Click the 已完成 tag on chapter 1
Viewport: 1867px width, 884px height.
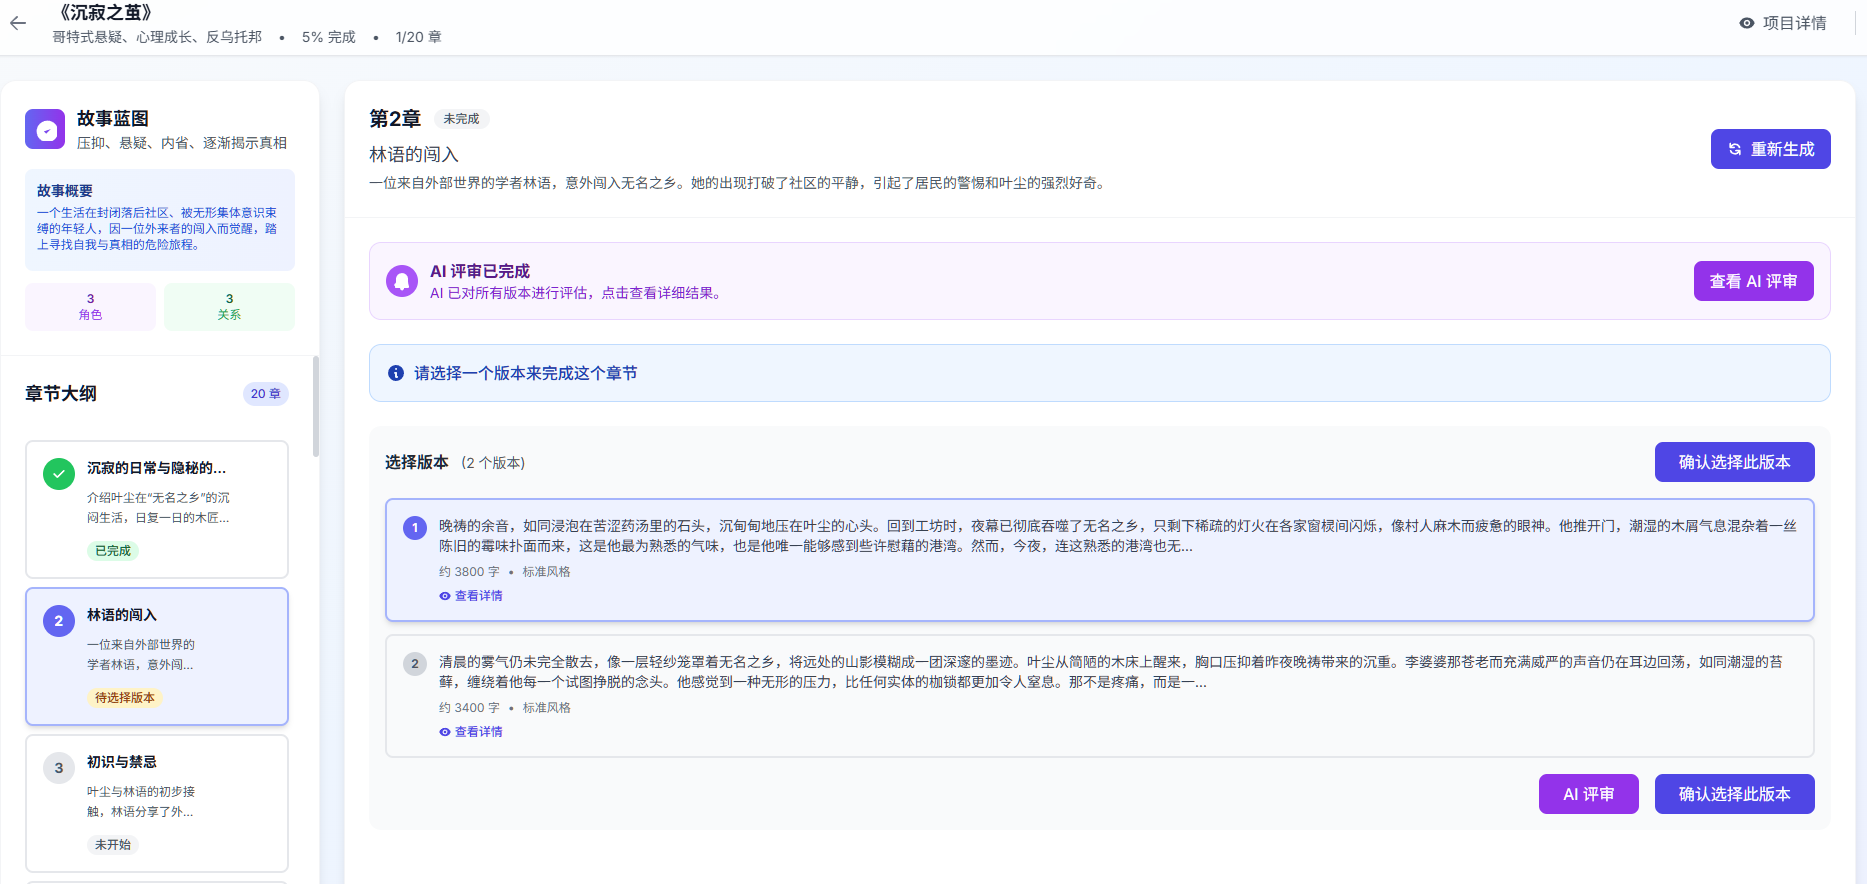[x=113, y=551]
